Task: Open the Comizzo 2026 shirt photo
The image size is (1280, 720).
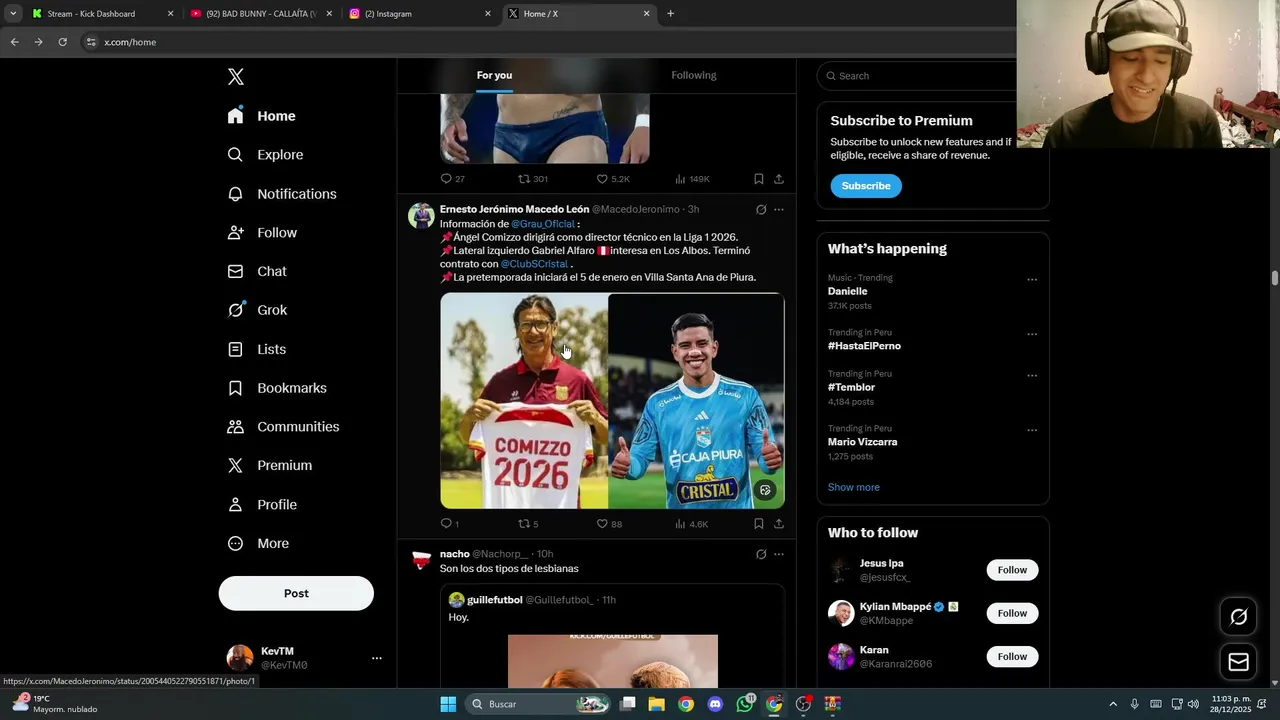Action: tap(524, 401)
